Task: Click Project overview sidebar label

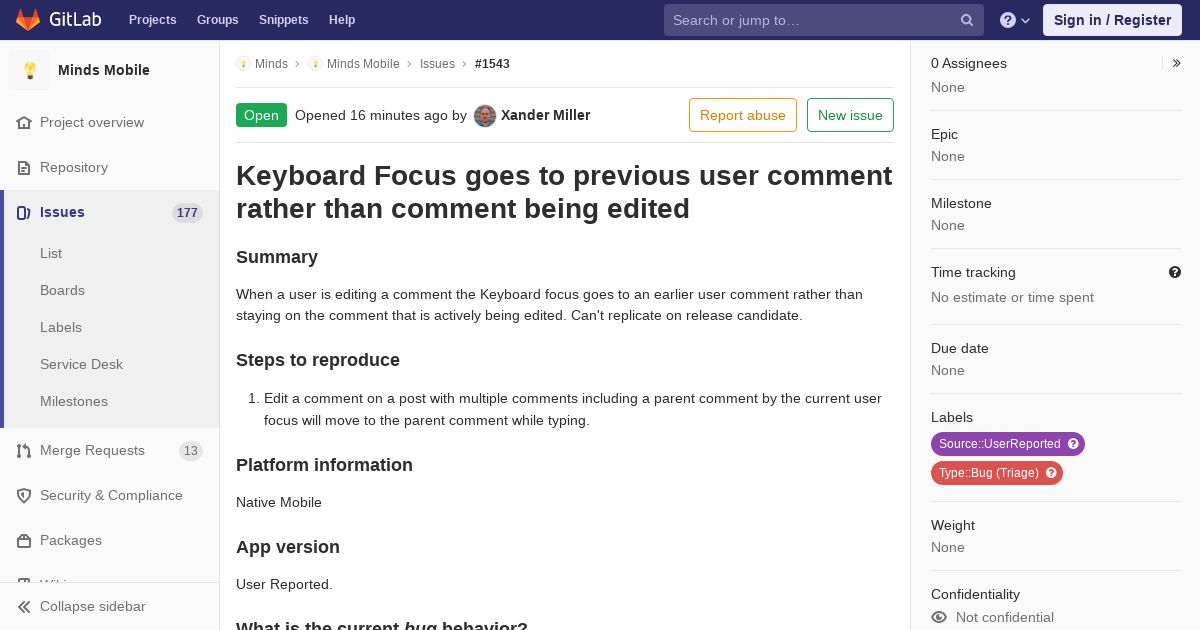Action: [92, 122]
